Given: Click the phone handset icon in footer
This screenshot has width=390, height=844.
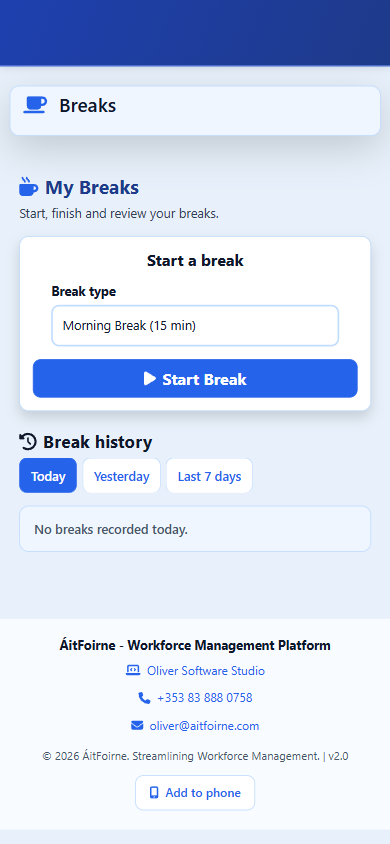Looking at the screenshot, I should (x=144, y=698).
